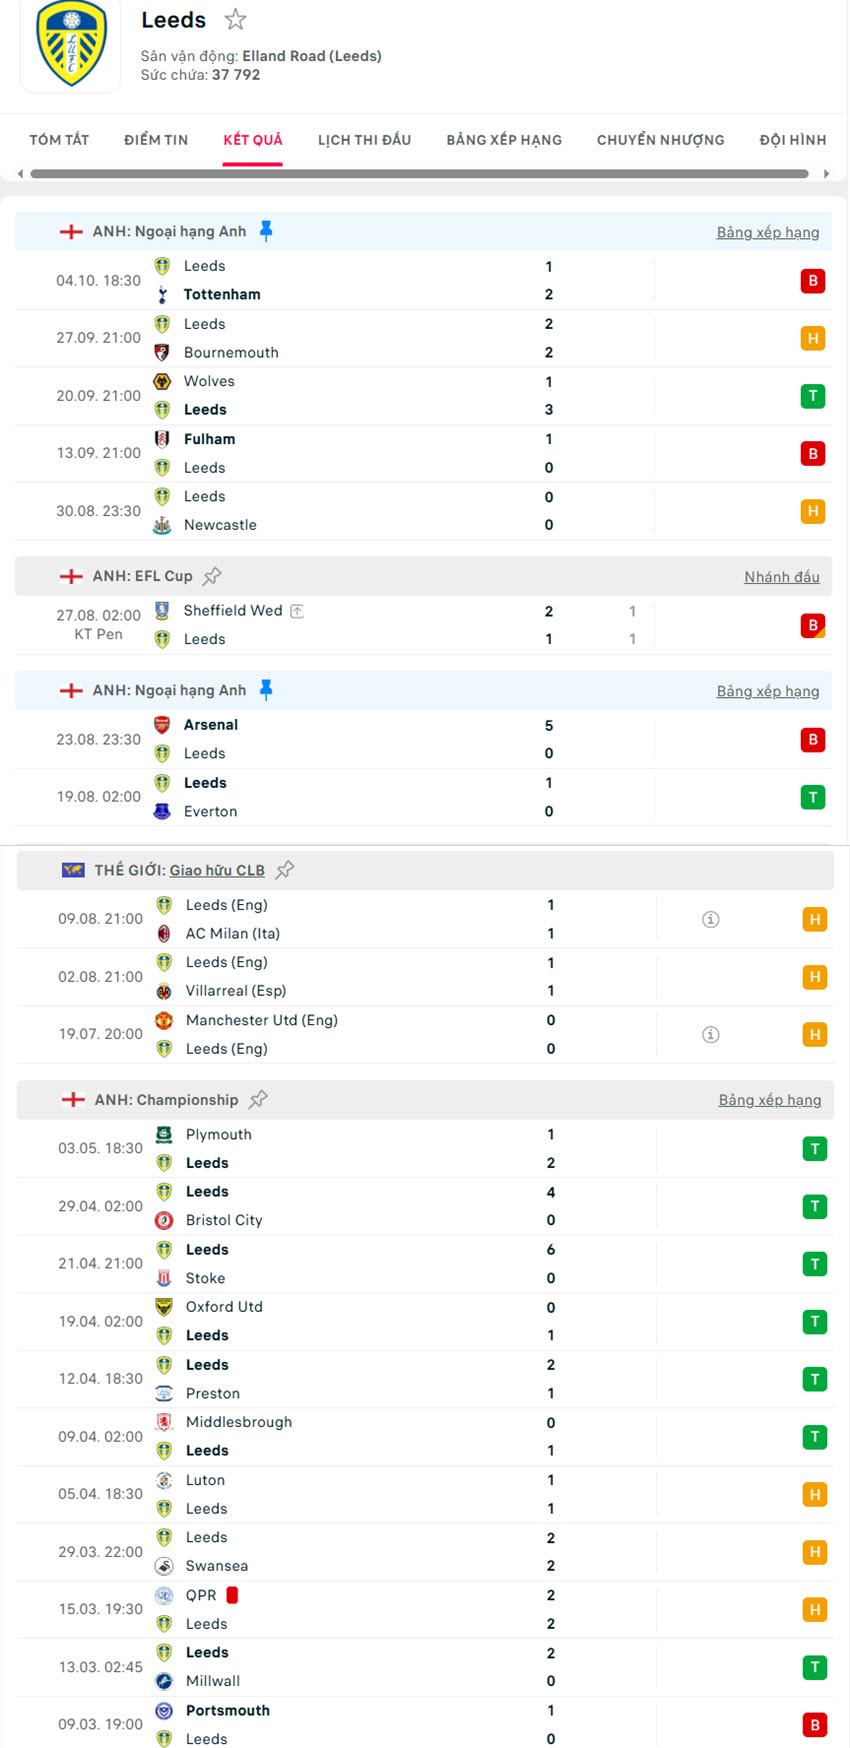Pin the Giao hữu CLB section

285,870
